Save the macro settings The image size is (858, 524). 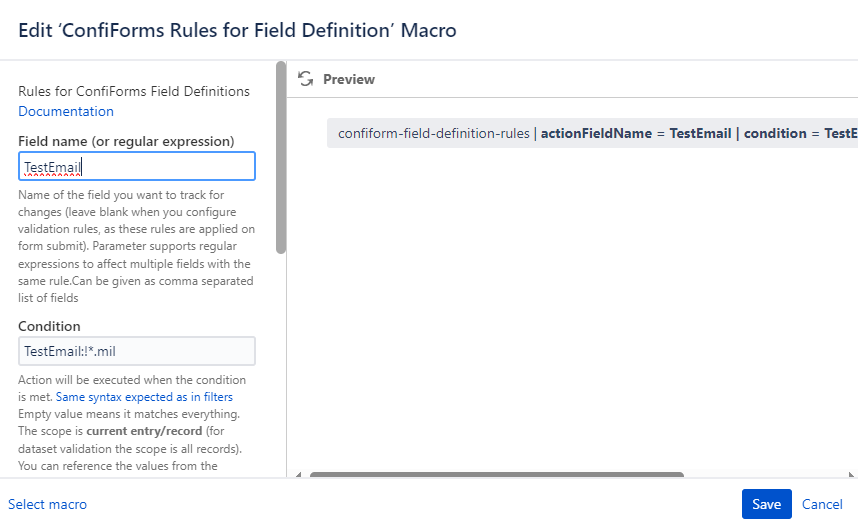point(766,504)
